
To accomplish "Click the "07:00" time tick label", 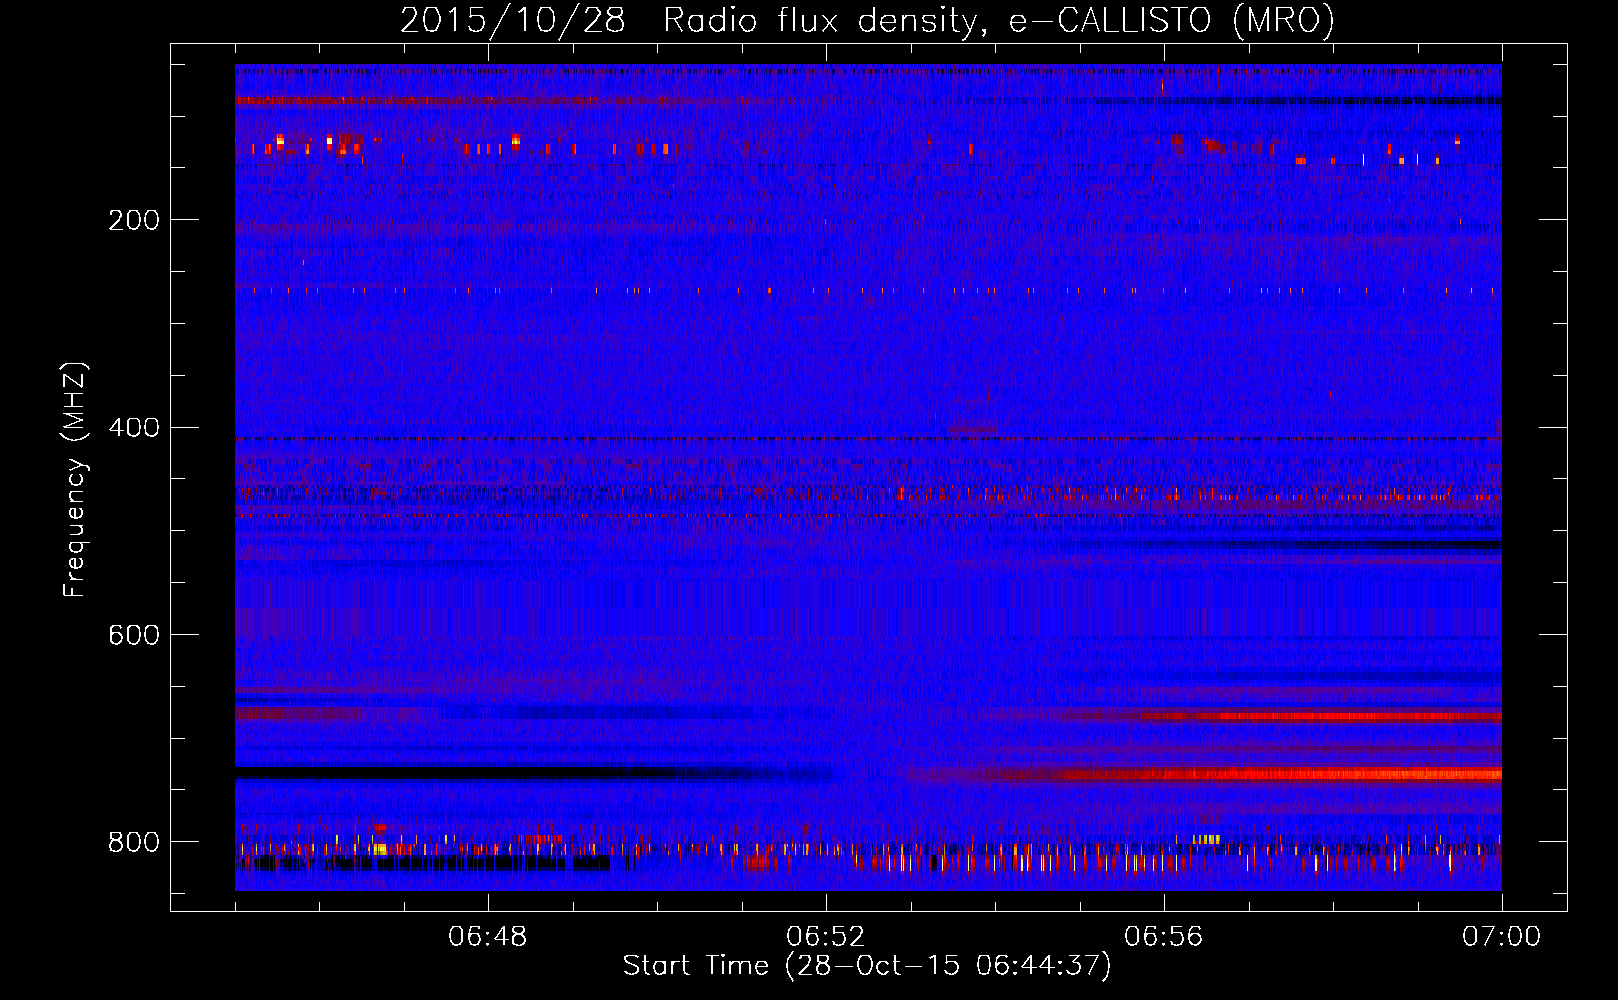I will [x=1501, y=937].
